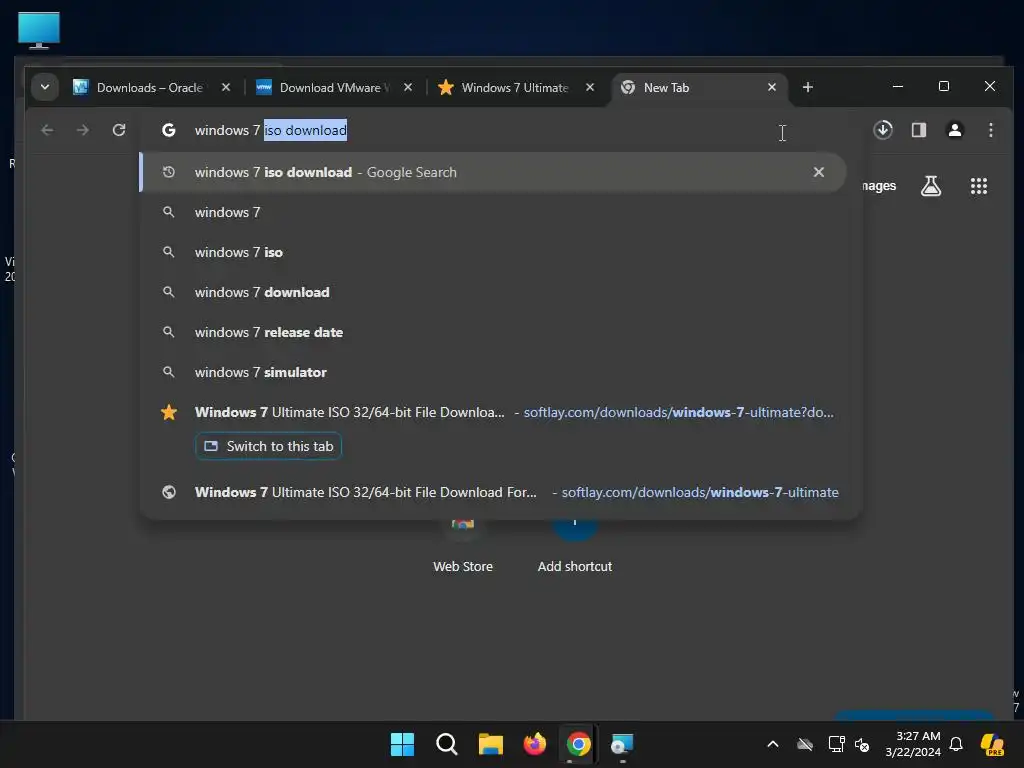1024x768 pixels.
Task: Open the tab search dropdown arrow
Action: pyautogui.click(x=45, y=87)
